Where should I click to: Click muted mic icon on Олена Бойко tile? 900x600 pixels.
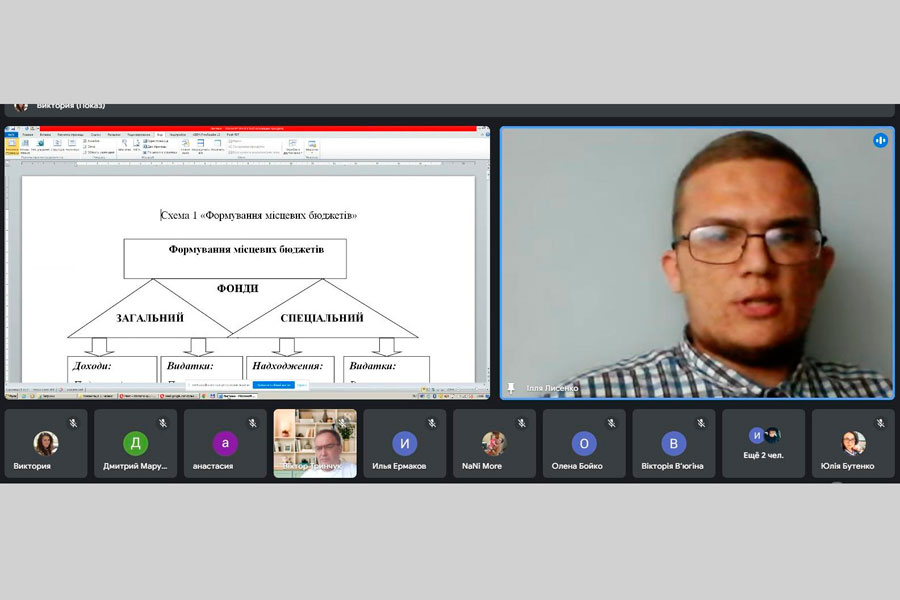click(611, 423)
